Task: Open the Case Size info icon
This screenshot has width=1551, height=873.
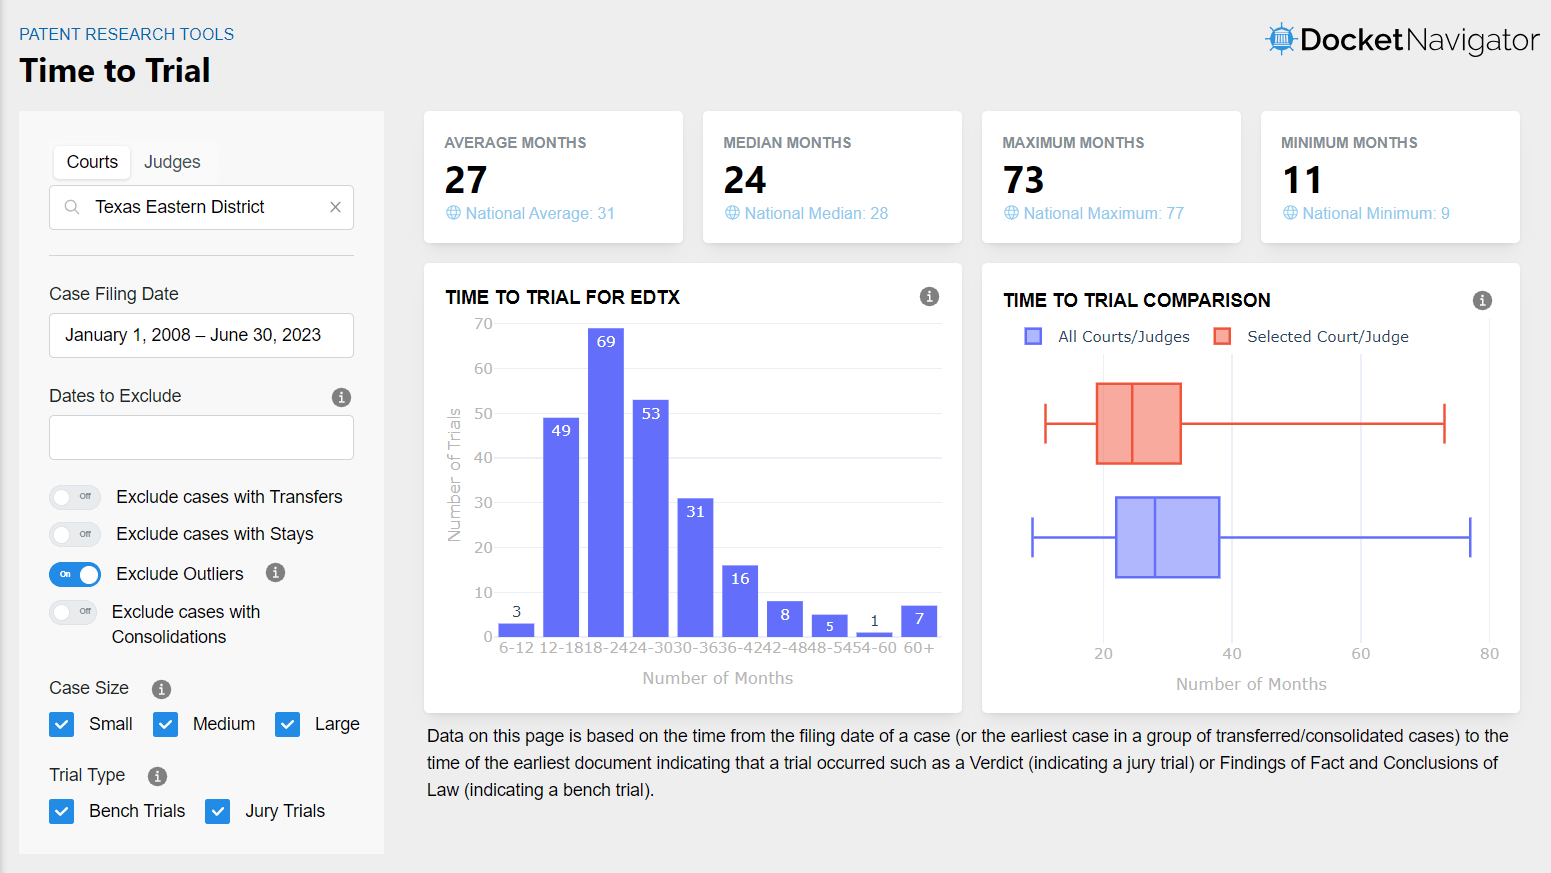Action: [161, 689]
